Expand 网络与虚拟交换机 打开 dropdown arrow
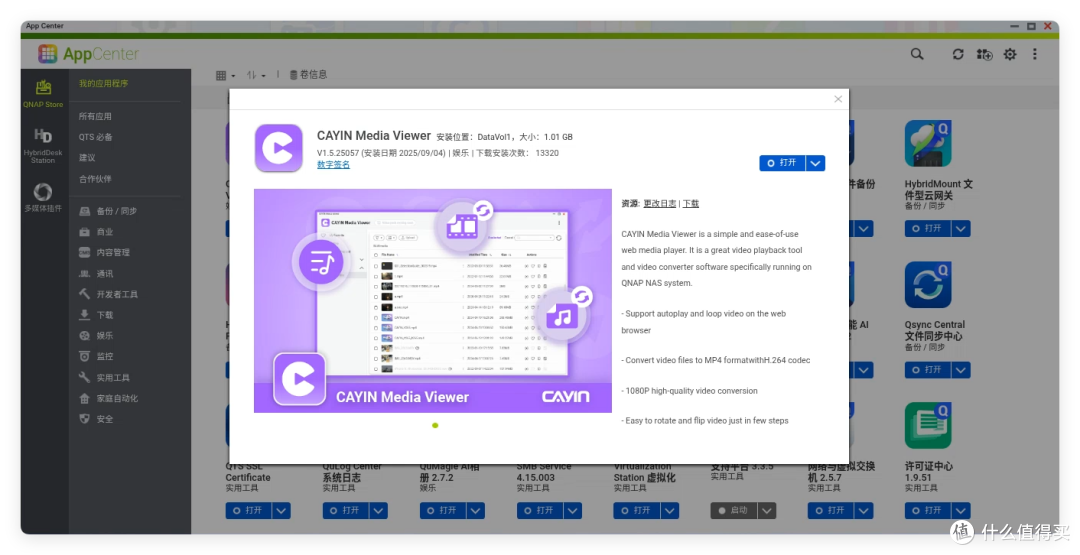The image size is (1080, 555). coord(864,510)
